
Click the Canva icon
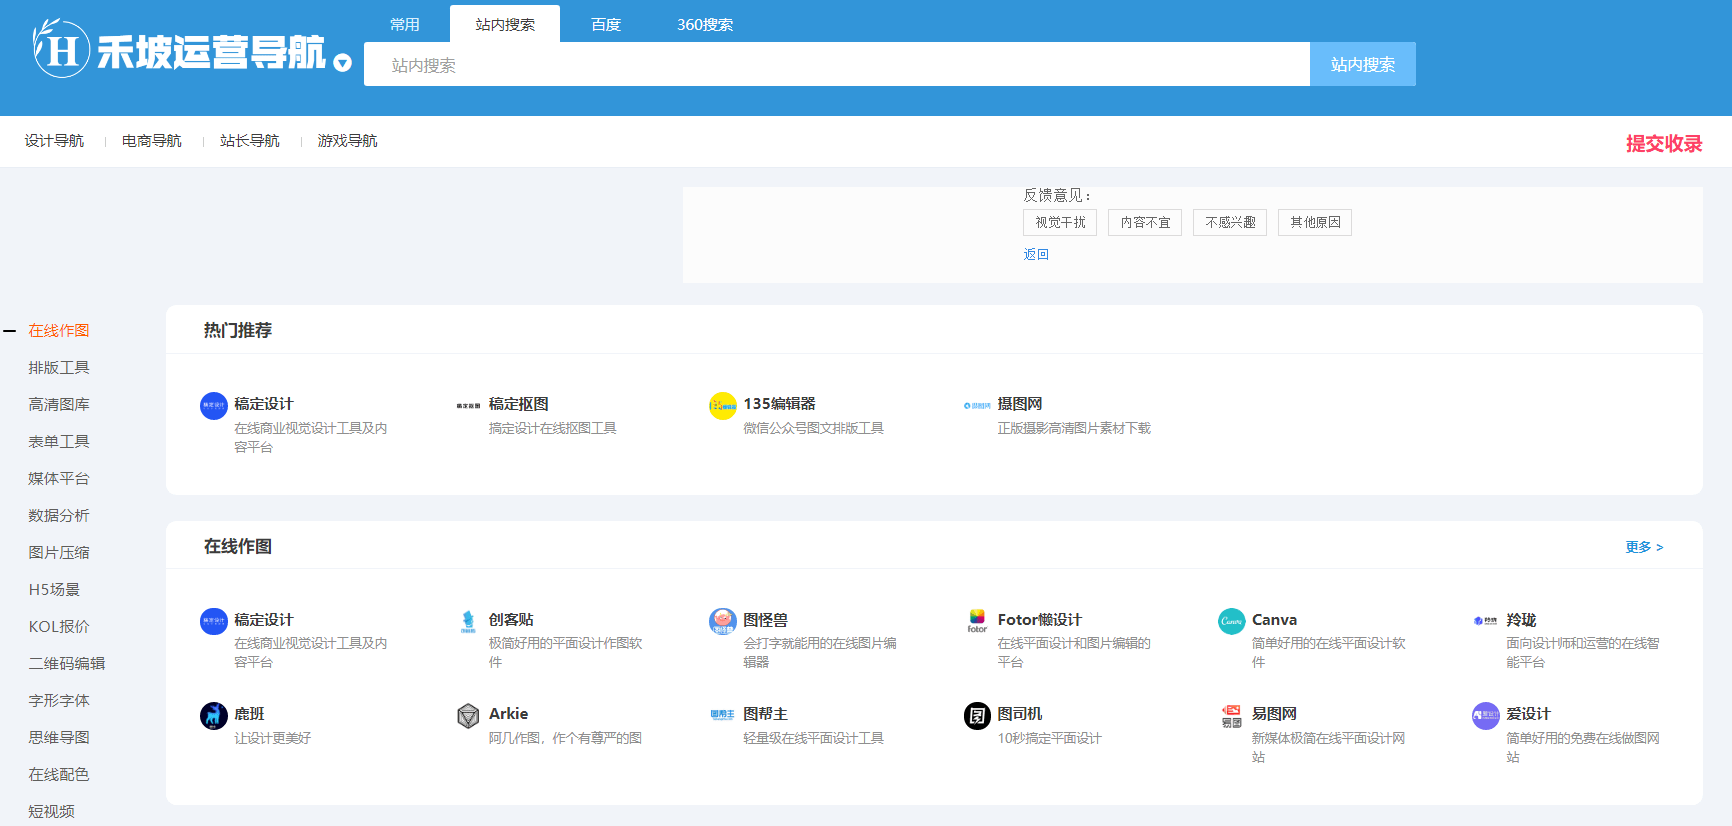coord(1232,622)
